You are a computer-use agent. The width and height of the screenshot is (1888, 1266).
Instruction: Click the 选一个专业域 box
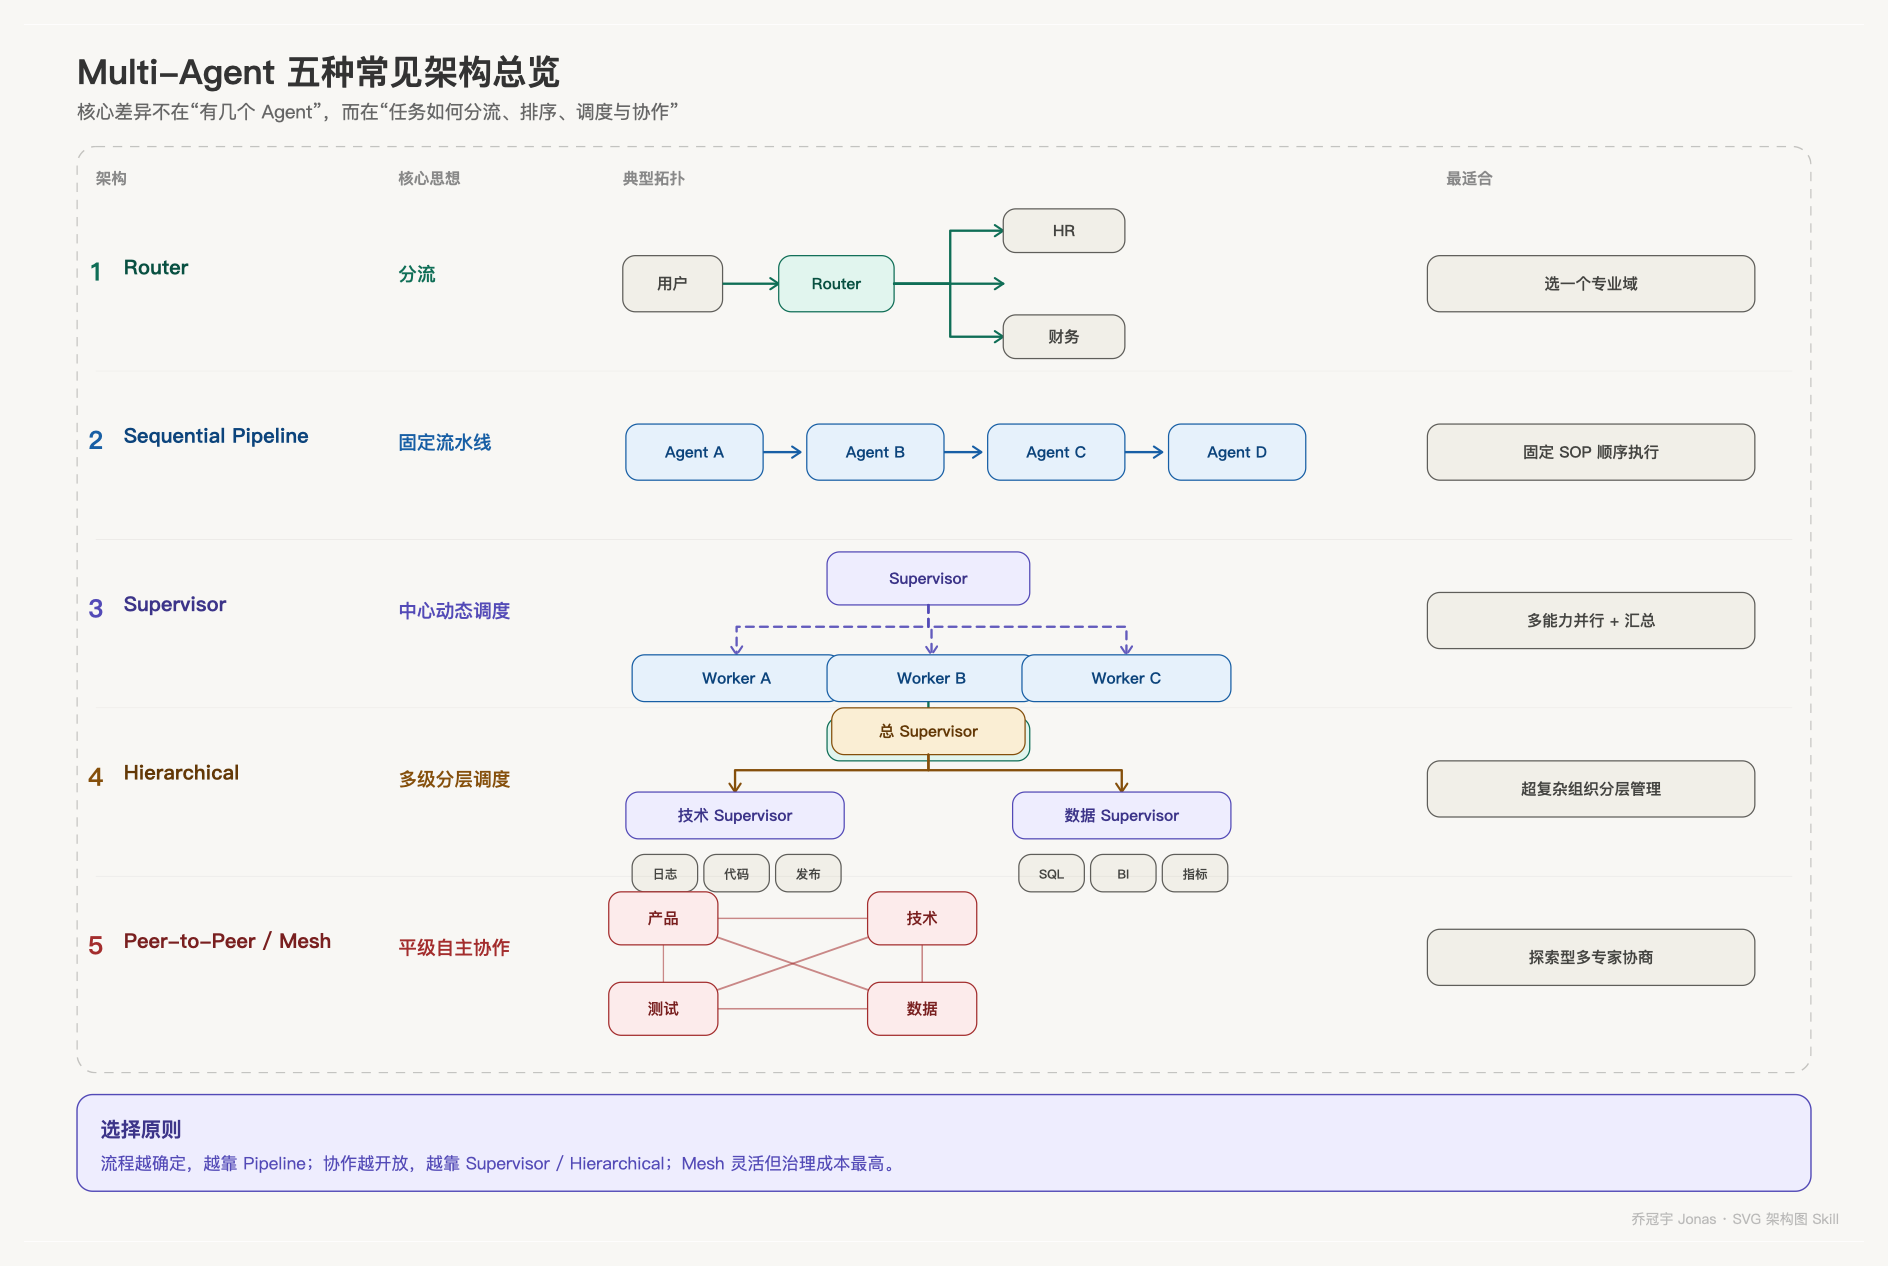(1591, 284)
